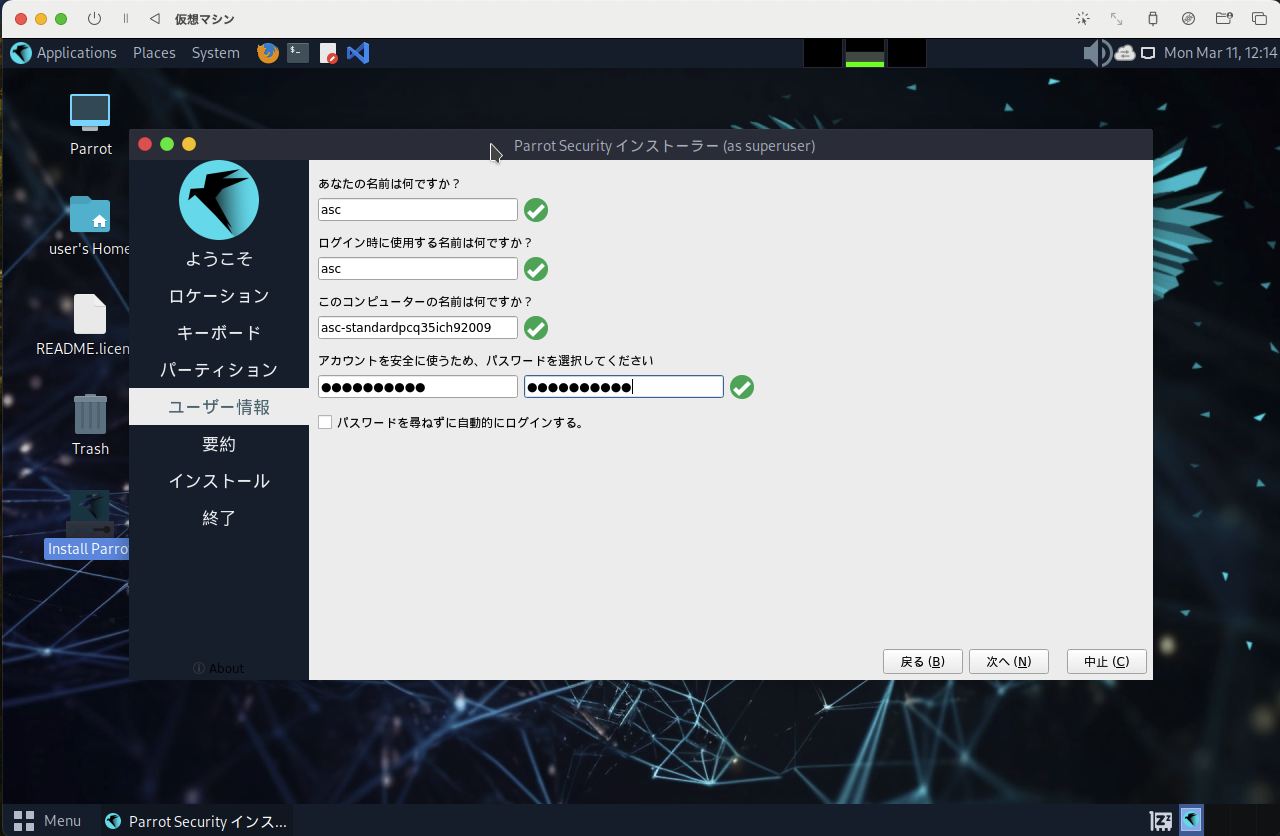
Task: Open the text editor launcher icon
Action: 328,53
